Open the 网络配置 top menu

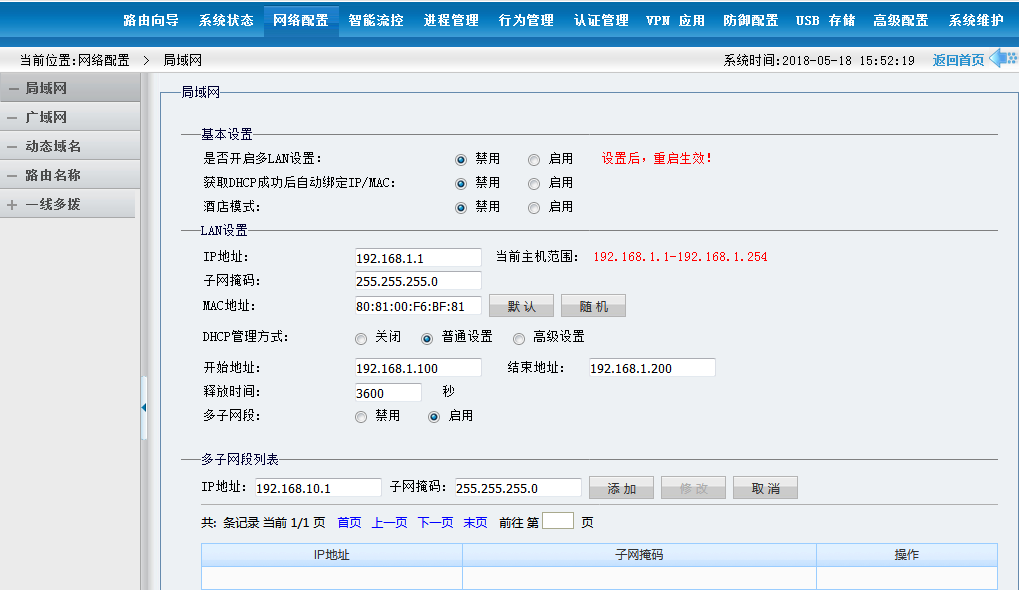coord(301,20)
